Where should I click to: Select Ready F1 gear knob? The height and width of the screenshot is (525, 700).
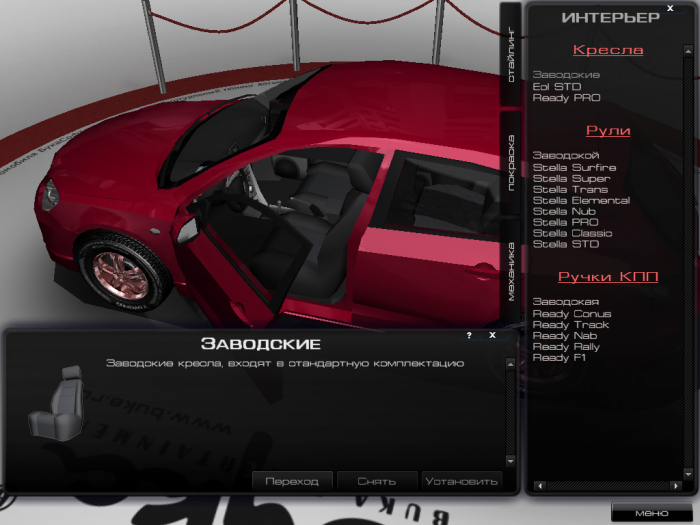click(559, 358)
